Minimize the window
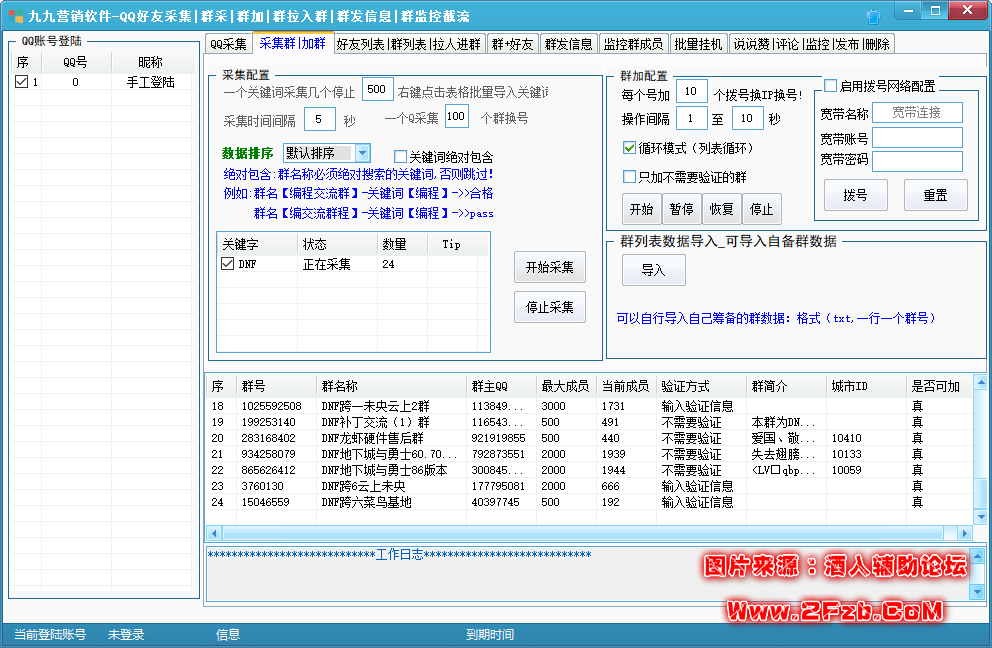 click(x=906, y=11)
